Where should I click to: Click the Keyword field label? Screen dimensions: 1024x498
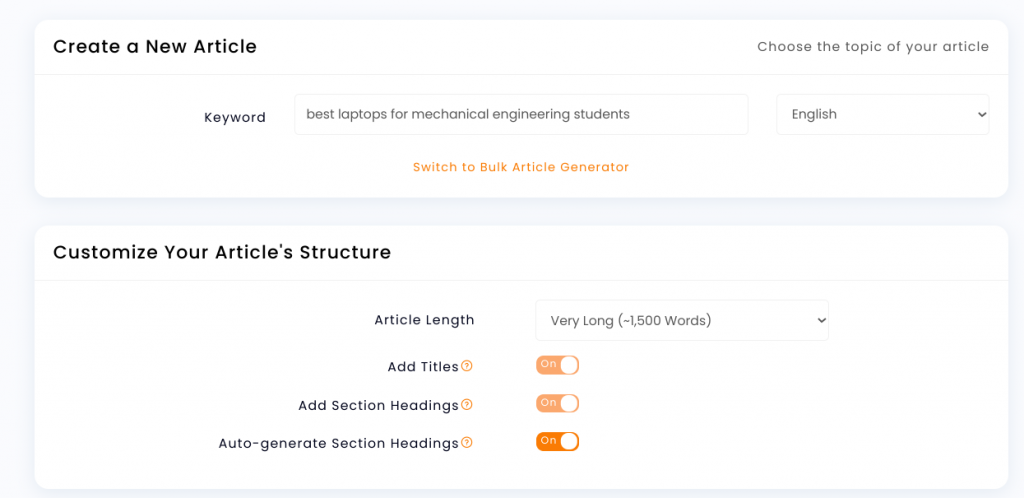tap(235, 117)
